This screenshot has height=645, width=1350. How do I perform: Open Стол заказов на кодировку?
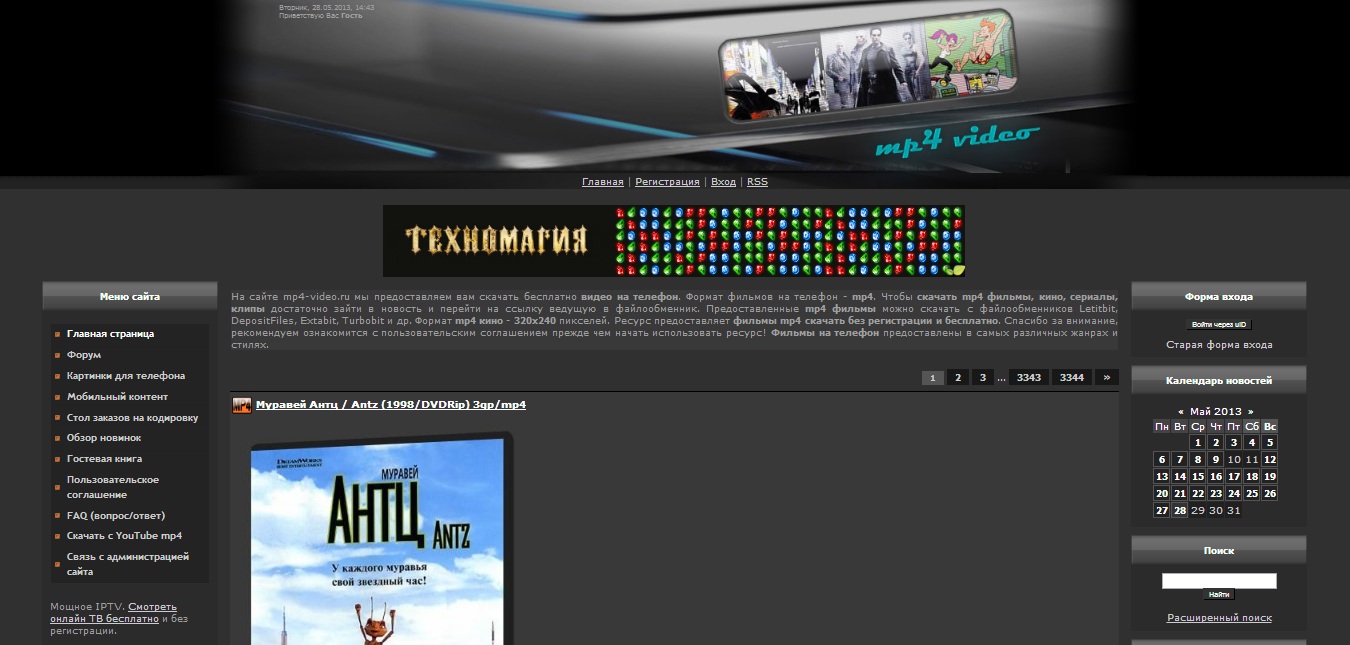pyautogui.click(x=133, y=418)
